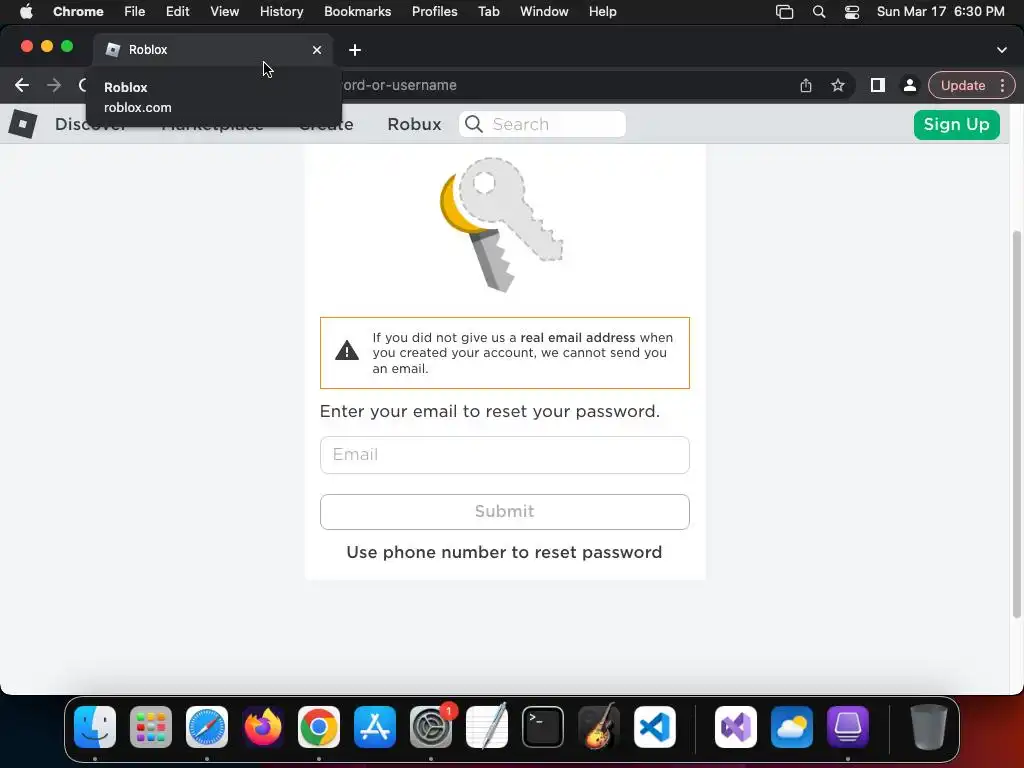Open the Weather app in the Dock
This screenshot has width=1024, height=768.
pyautogui.click(x=792, y=727)
